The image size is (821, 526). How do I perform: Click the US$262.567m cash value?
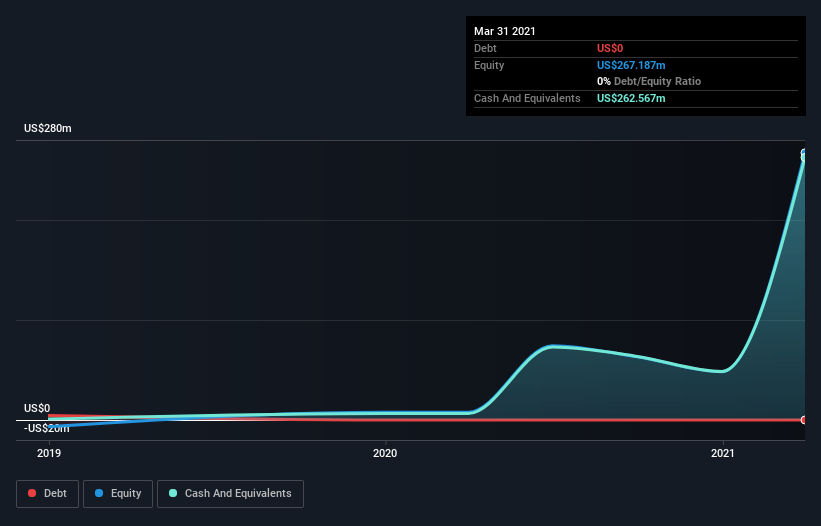pos(631,98)
